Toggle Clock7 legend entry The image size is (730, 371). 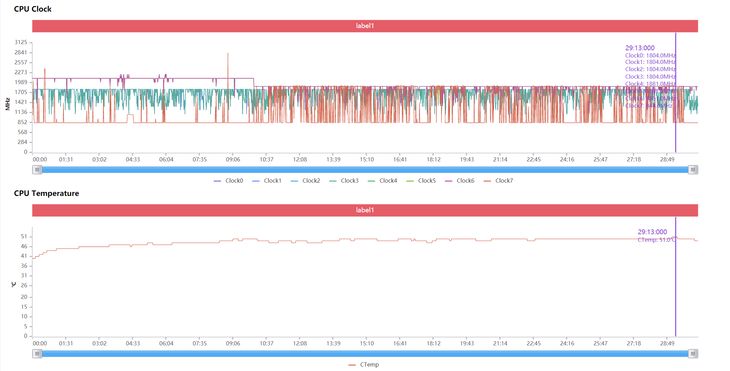[499, 181]
